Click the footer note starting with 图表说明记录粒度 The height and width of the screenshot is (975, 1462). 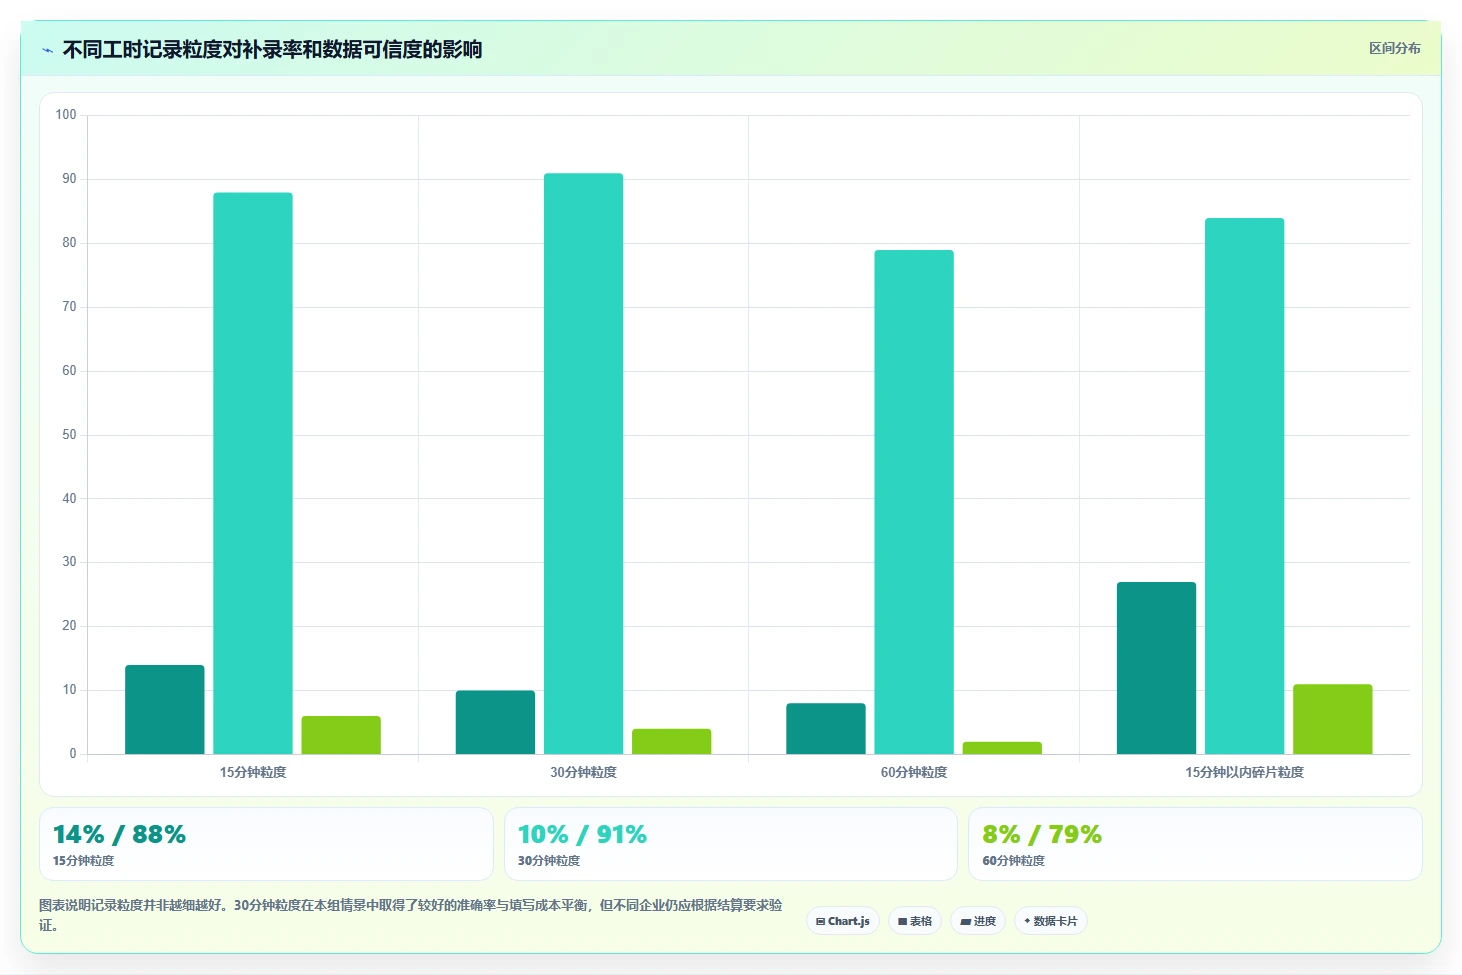pos(411,915)
